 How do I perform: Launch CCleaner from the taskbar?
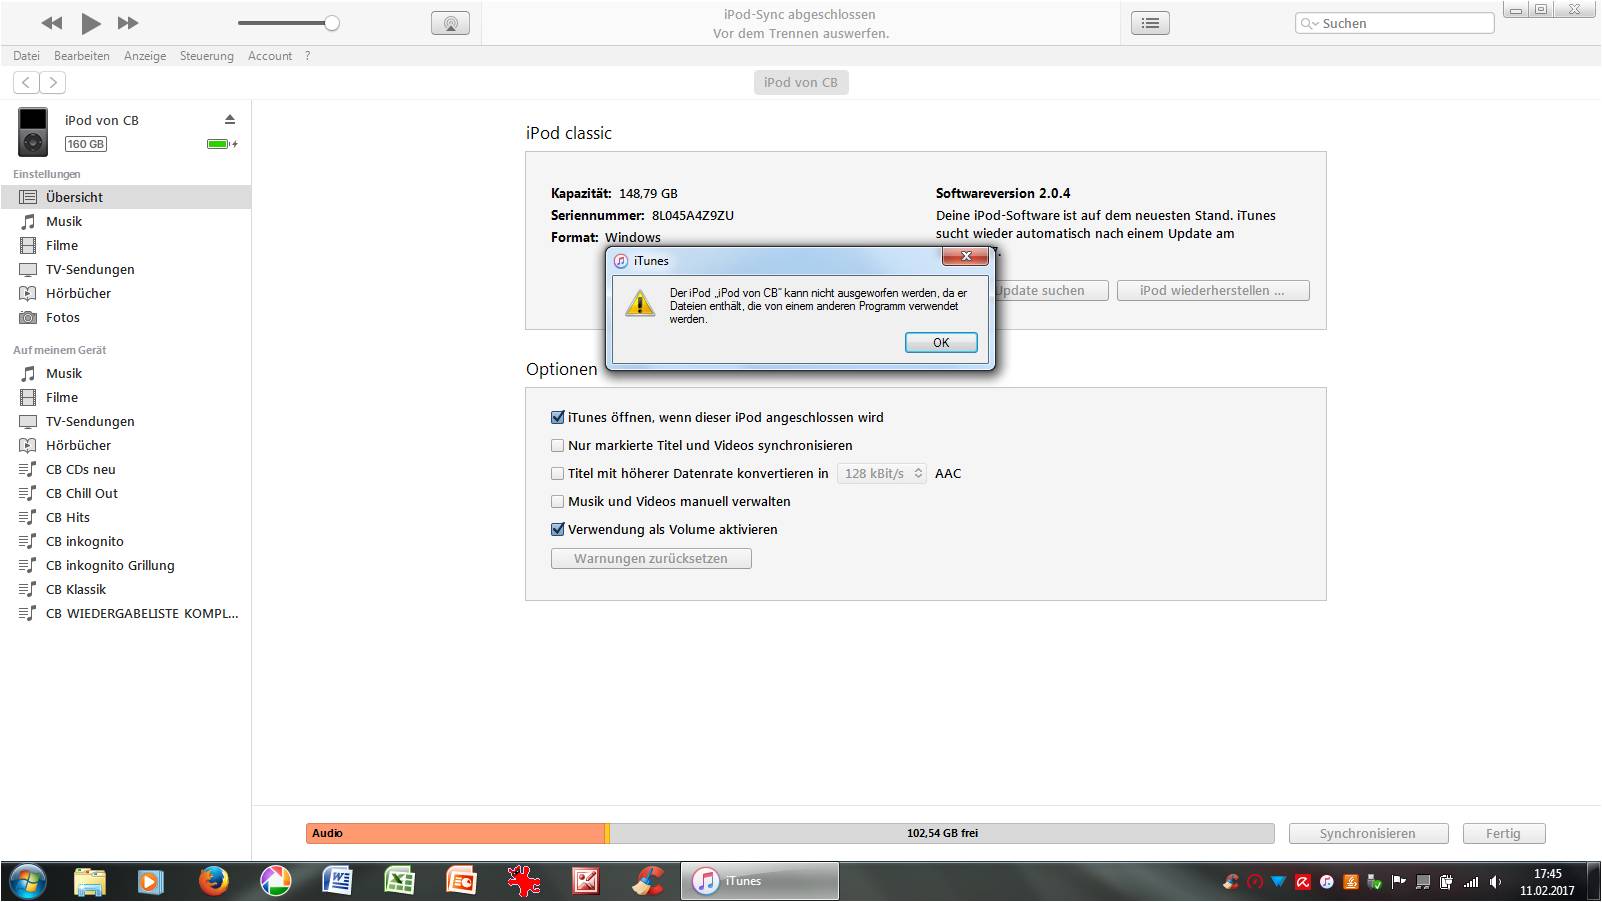click(648, 881)
